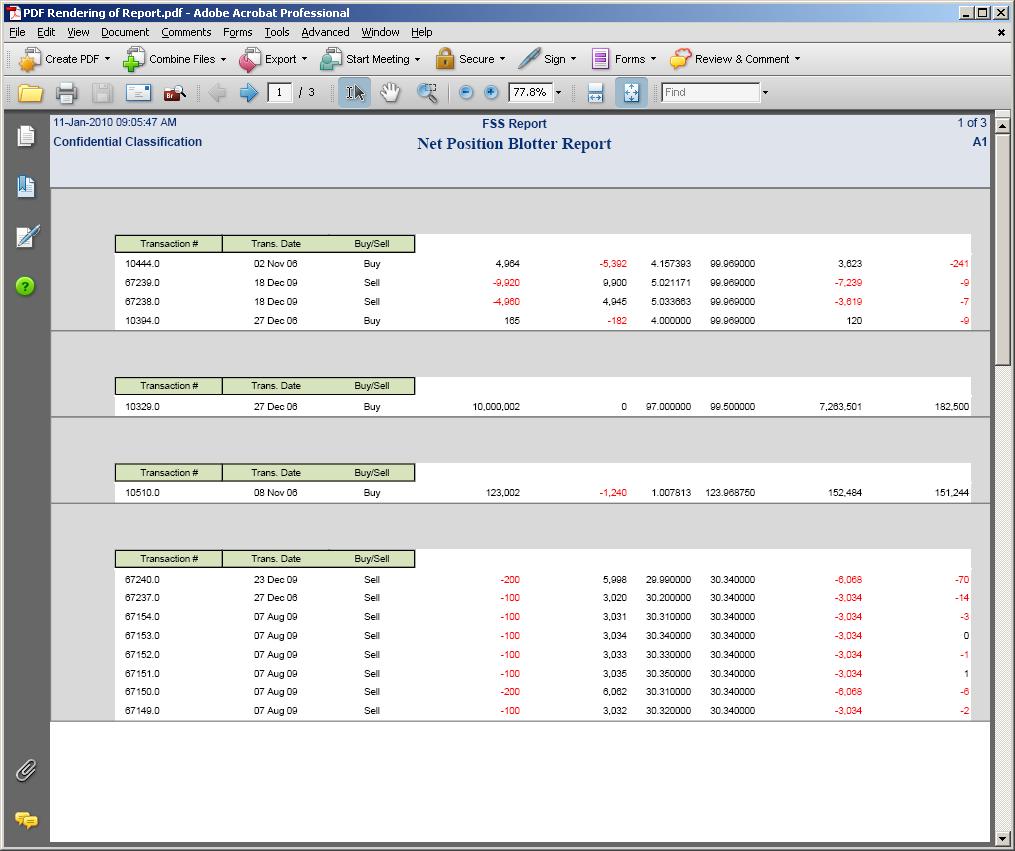Open the Comments menu
Screen dimensions: 1015x851
(186, 32)
